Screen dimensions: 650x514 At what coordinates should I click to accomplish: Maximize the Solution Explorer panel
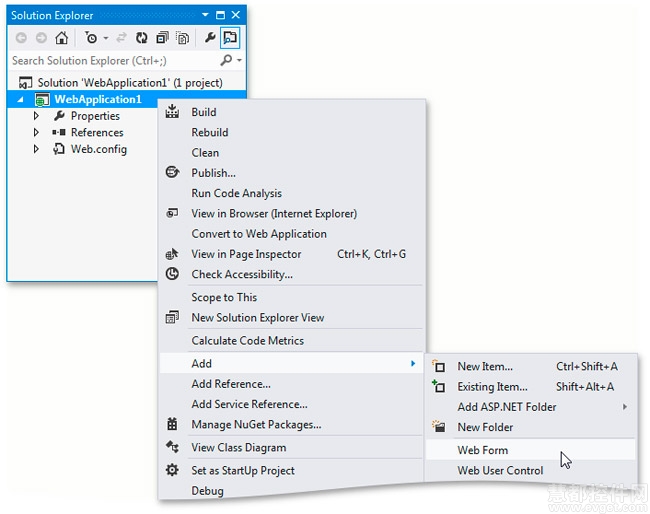(221, 15)
